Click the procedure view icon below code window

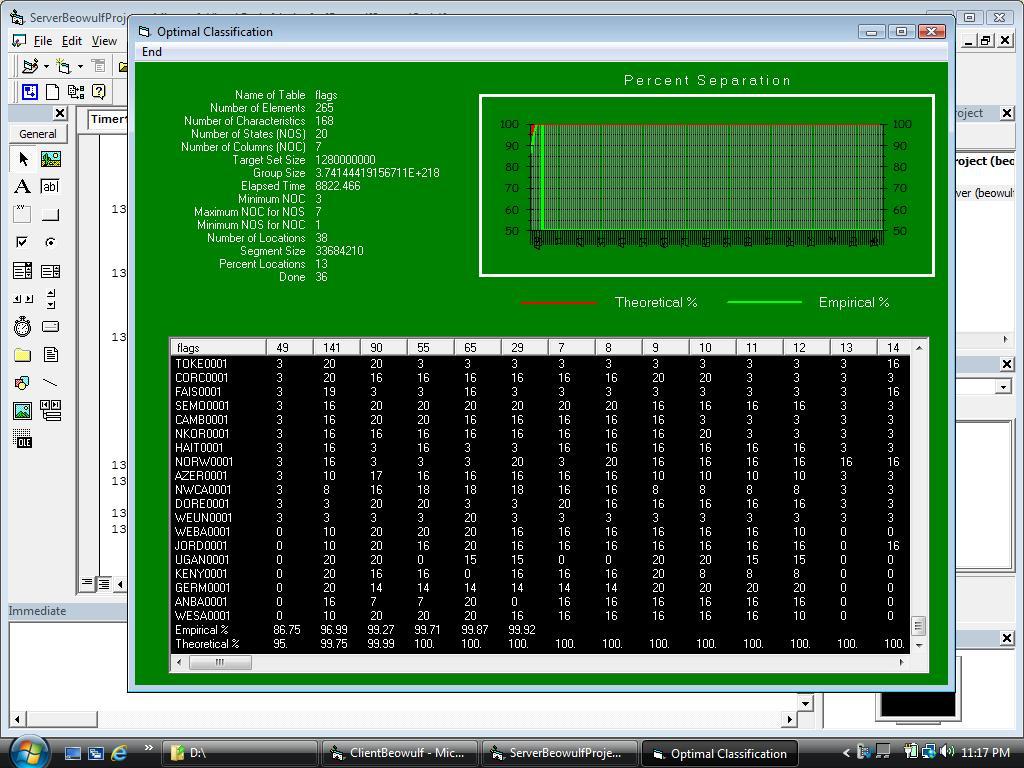[87, 583]
